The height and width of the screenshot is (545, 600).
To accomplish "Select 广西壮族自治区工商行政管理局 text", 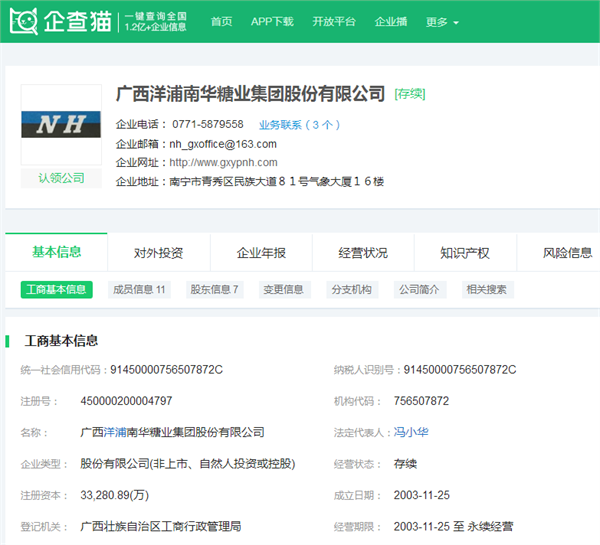I will (x=161, y=526).
